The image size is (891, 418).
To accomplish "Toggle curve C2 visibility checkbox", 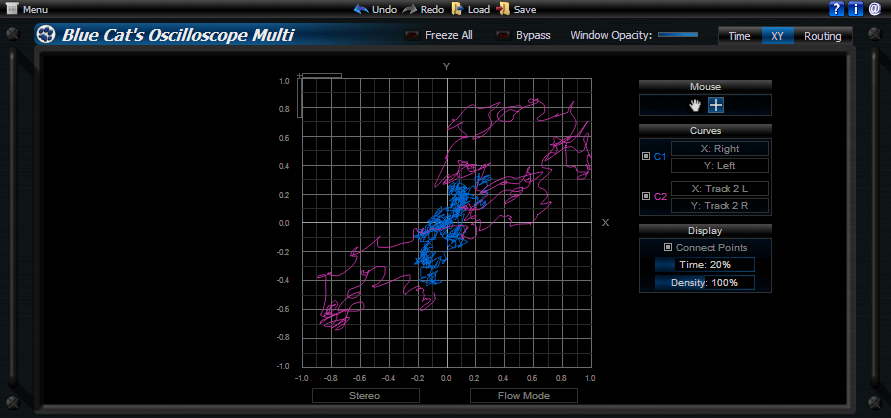I will coord(646,196).
